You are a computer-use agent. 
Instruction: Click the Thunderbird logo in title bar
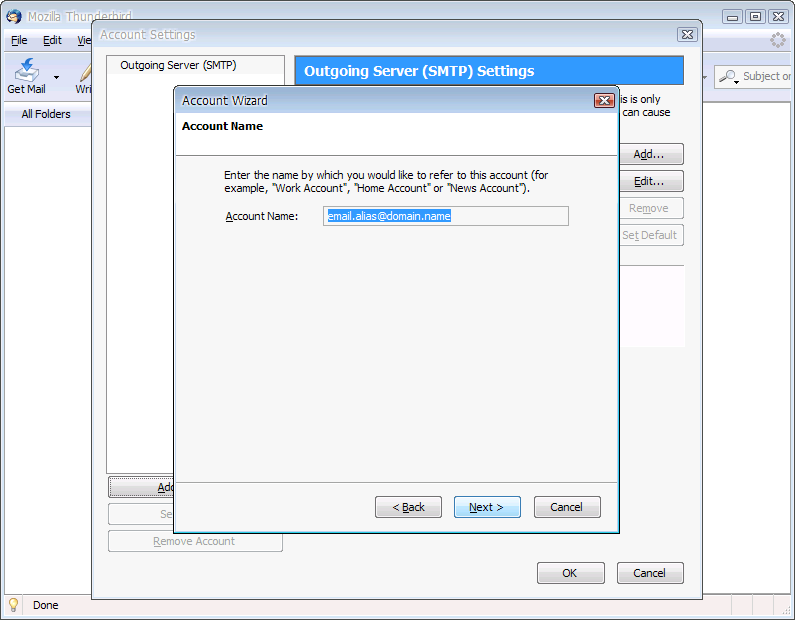tap(14, 16)
